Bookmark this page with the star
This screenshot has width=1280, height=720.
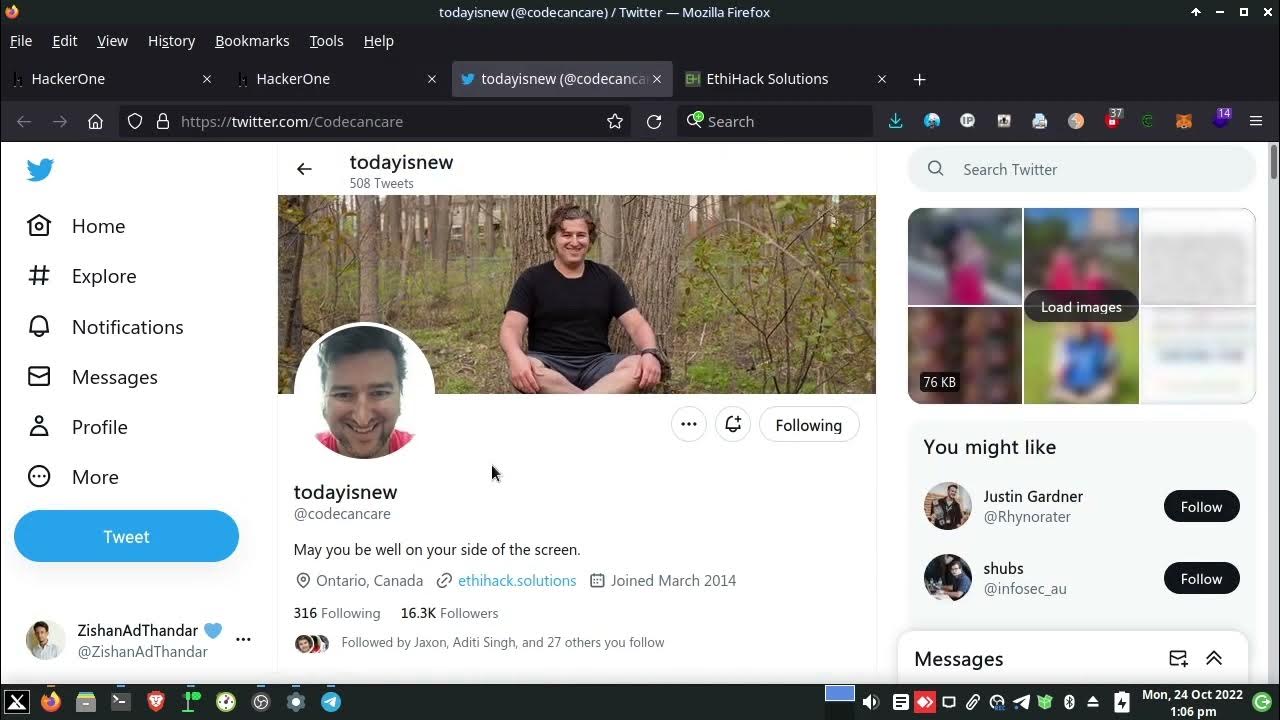(x=615, y=121)
